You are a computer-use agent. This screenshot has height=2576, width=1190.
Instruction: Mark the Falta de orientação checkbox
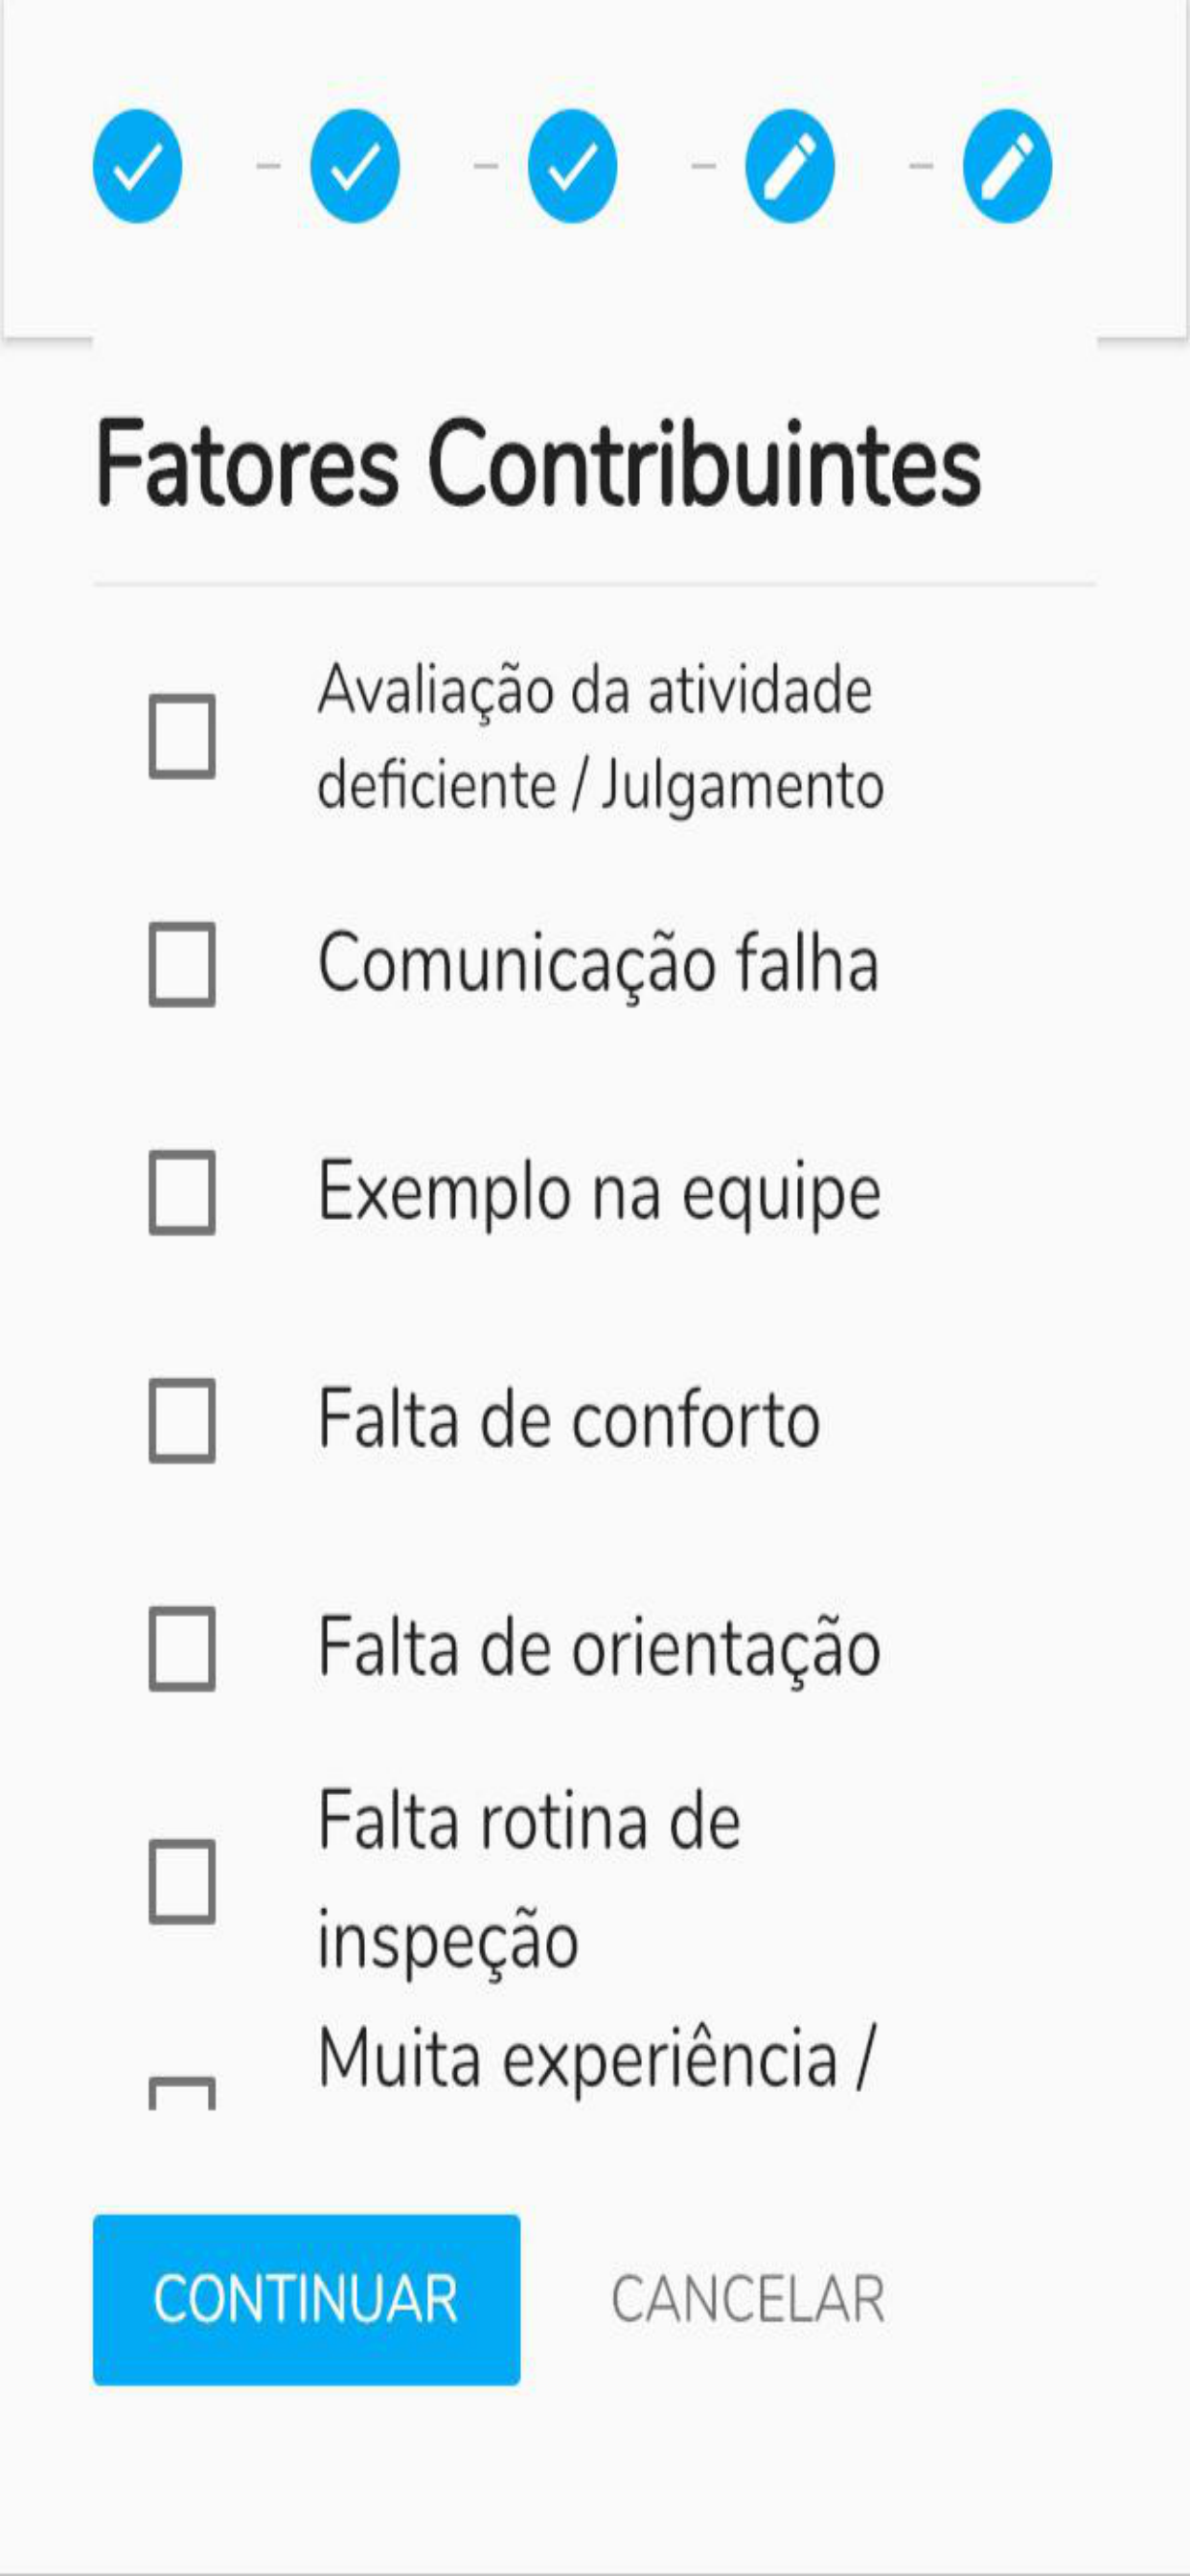point(182,1649)
